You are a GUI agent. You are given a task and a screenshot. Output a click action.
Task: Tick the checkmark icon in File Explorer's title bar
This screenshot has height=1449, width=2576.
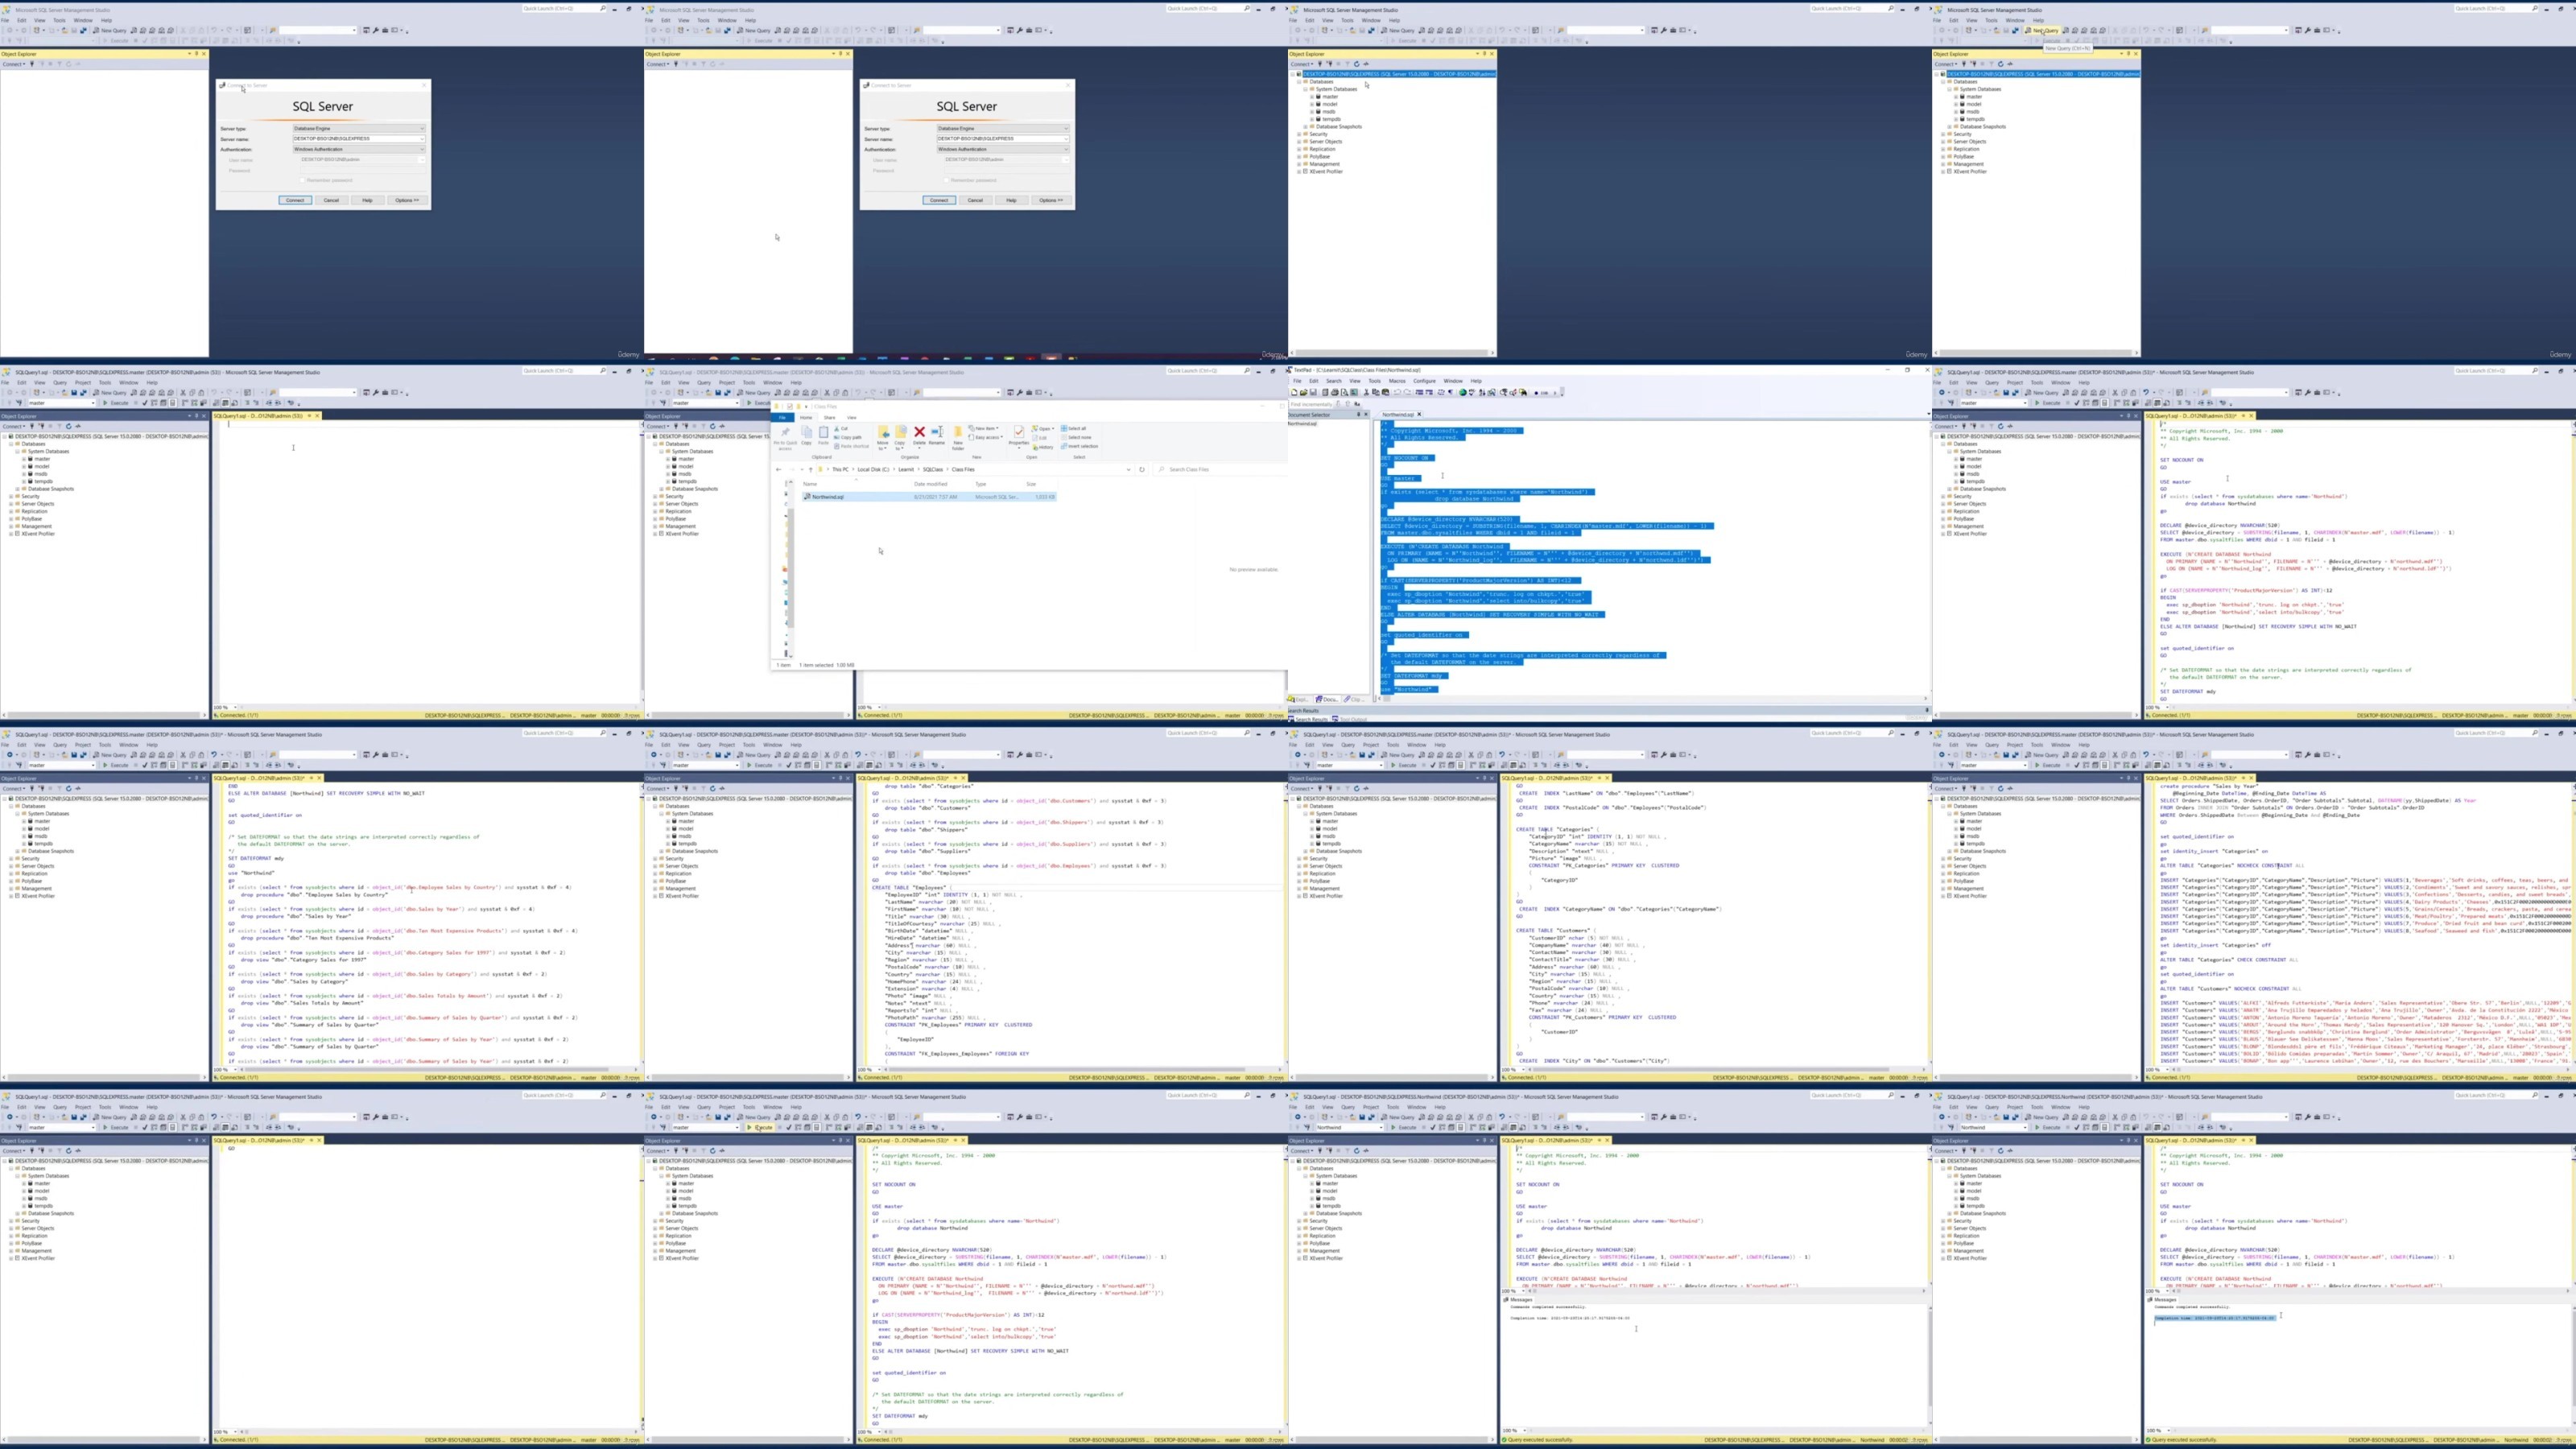point(790,407)
